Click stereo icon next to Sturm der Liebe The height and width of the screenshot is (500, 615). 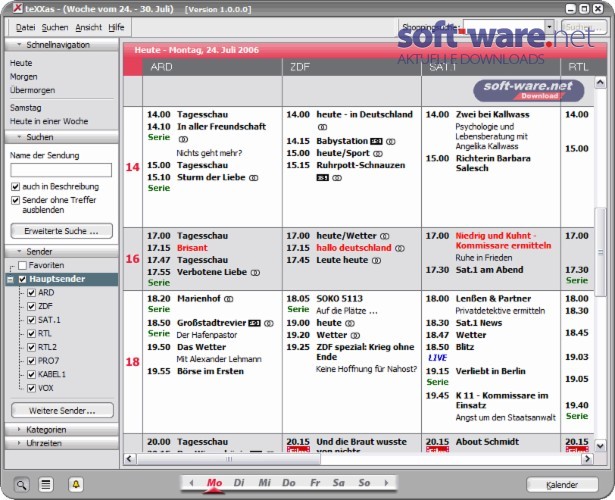pyautogui.click(x=254, y=178)
